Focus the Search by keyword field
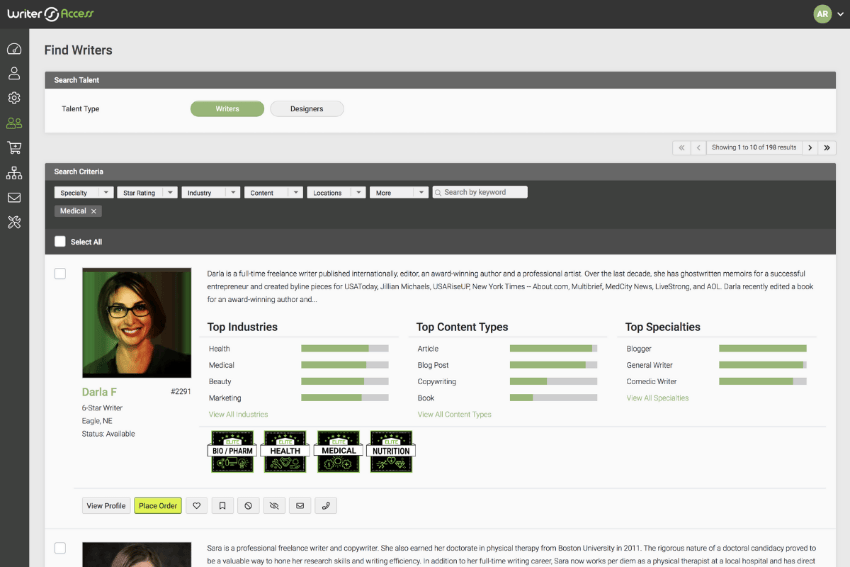The image size is (850, 567). pos(480,192)
